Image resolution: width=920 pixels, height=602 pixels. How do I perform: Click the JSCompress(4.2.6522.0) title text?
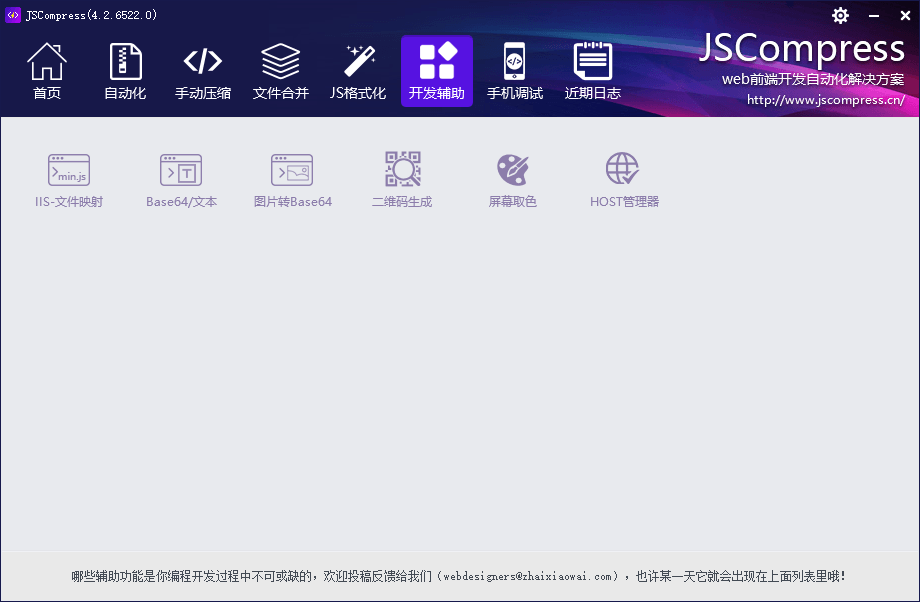(92, 15)
